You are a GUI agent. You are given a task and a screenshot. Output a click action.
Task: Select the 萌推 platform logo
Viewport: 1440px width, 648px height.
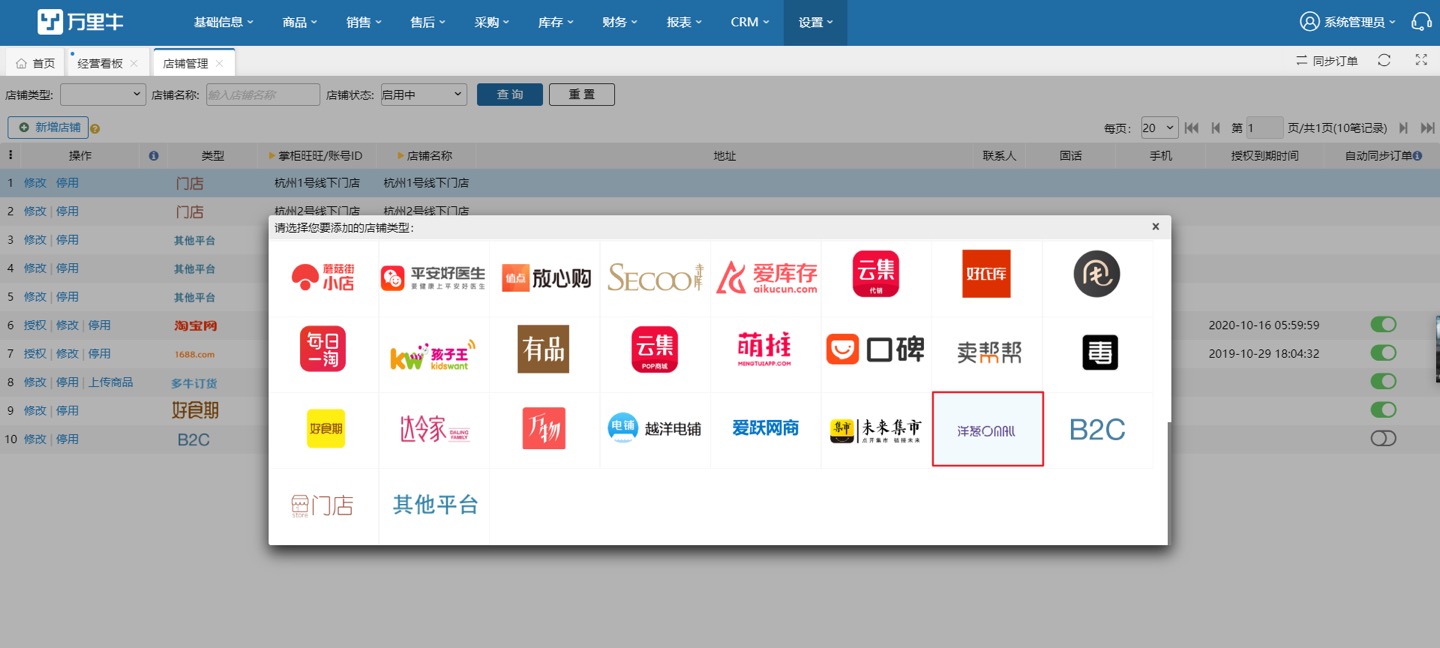765,349
